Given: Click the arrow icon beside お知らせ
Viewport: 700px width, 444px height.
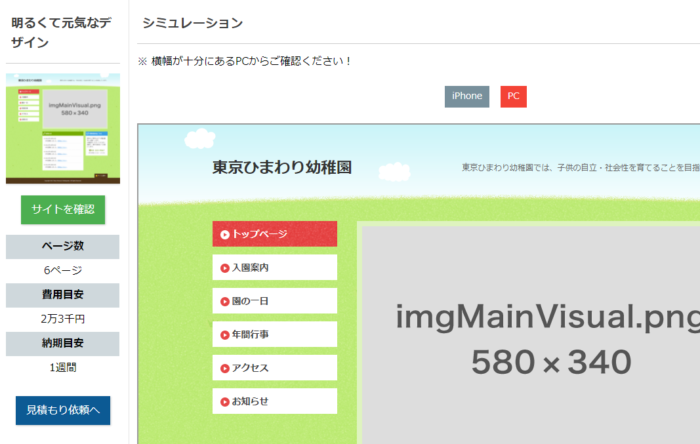Looking at the screenshot, I should coord(225,402).
